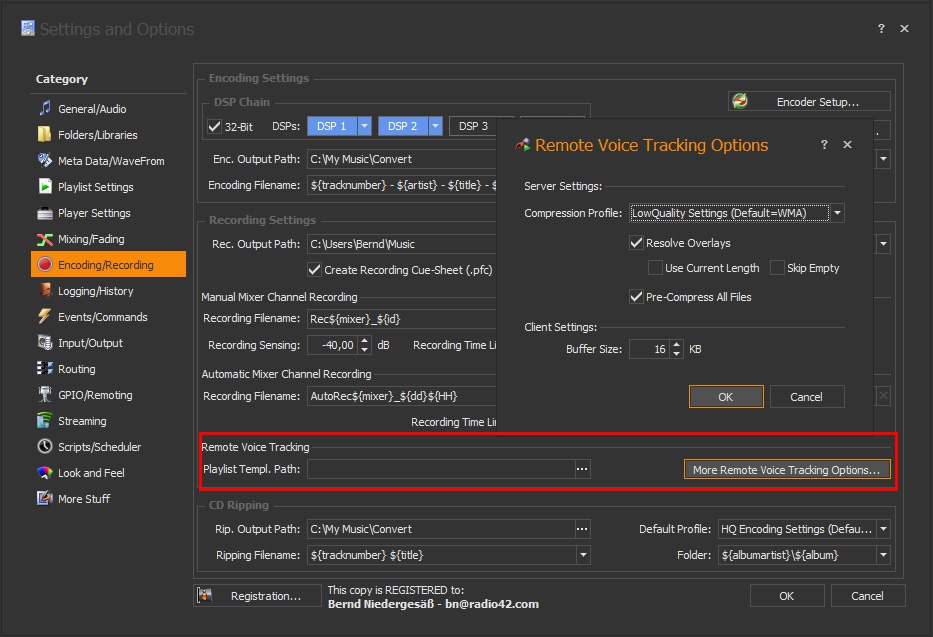933x637 pixels.
Task: Click the GPIO/Remoting icon
Action: [x=45, y=394]
